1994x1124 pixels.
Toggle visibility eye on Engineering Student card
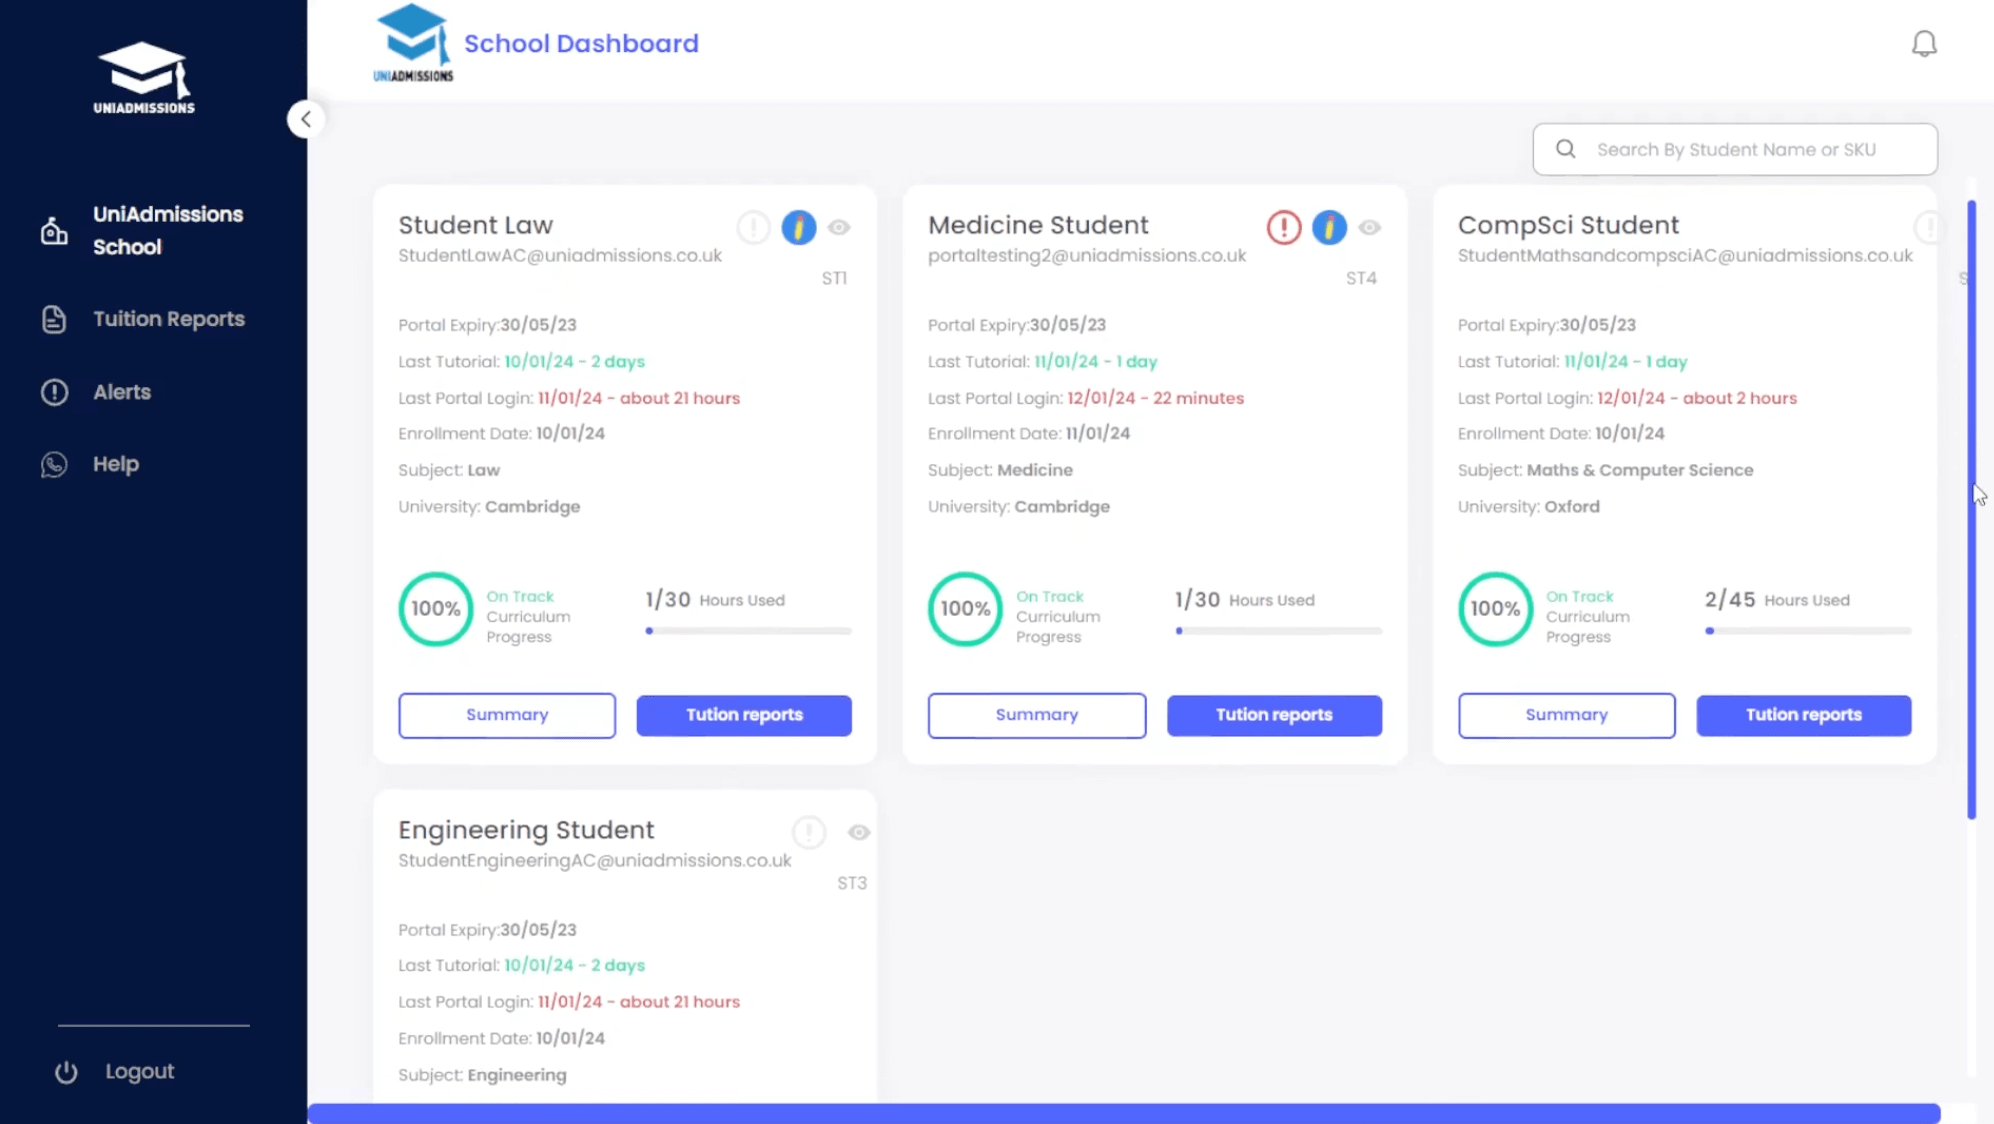[x=859, y=832]
